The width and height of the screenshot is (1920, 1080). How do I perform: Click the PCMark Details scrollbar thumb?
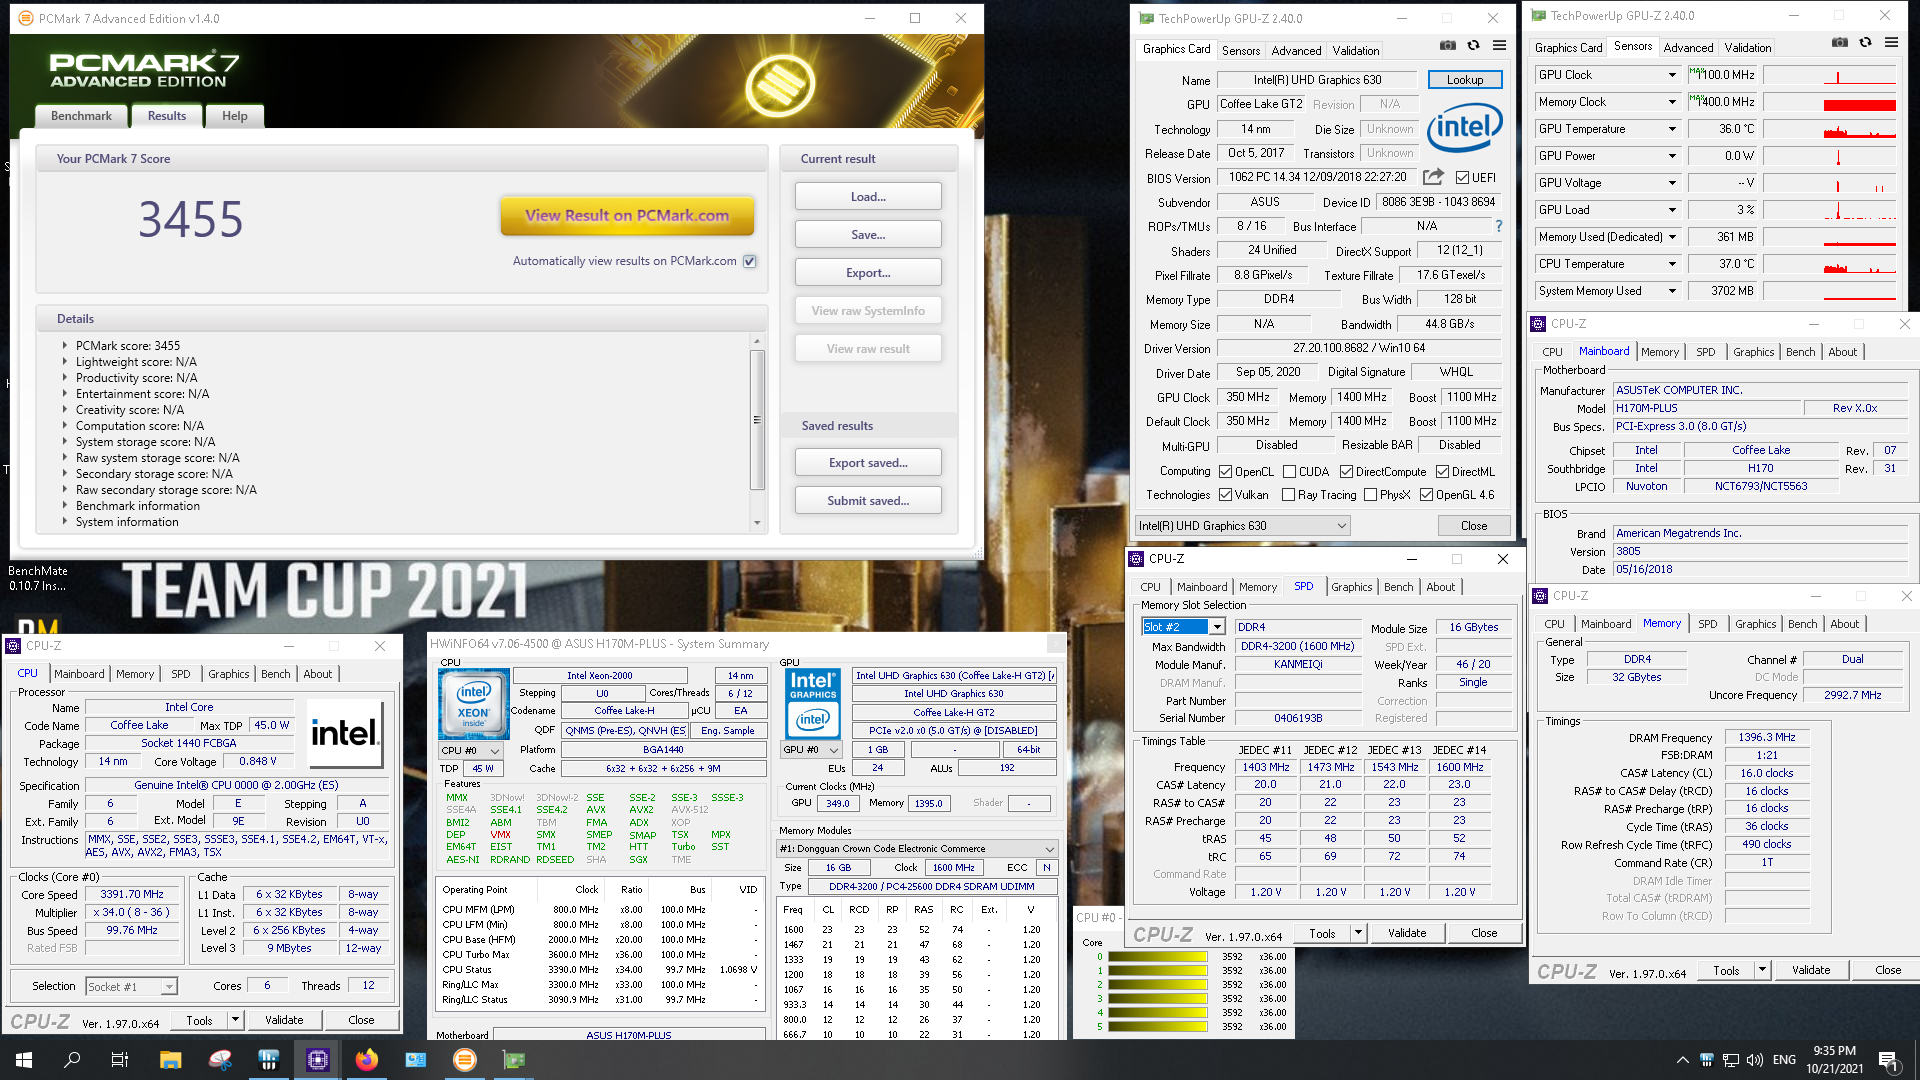point(757,420)
